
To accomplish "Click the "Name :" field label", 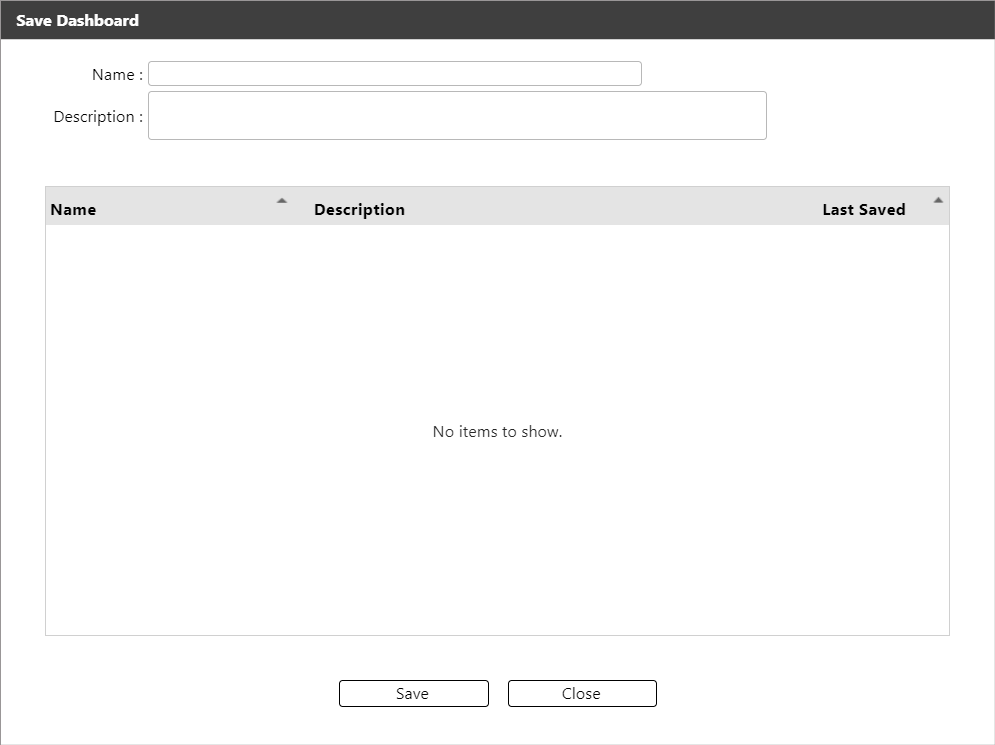I will (117, 75).
